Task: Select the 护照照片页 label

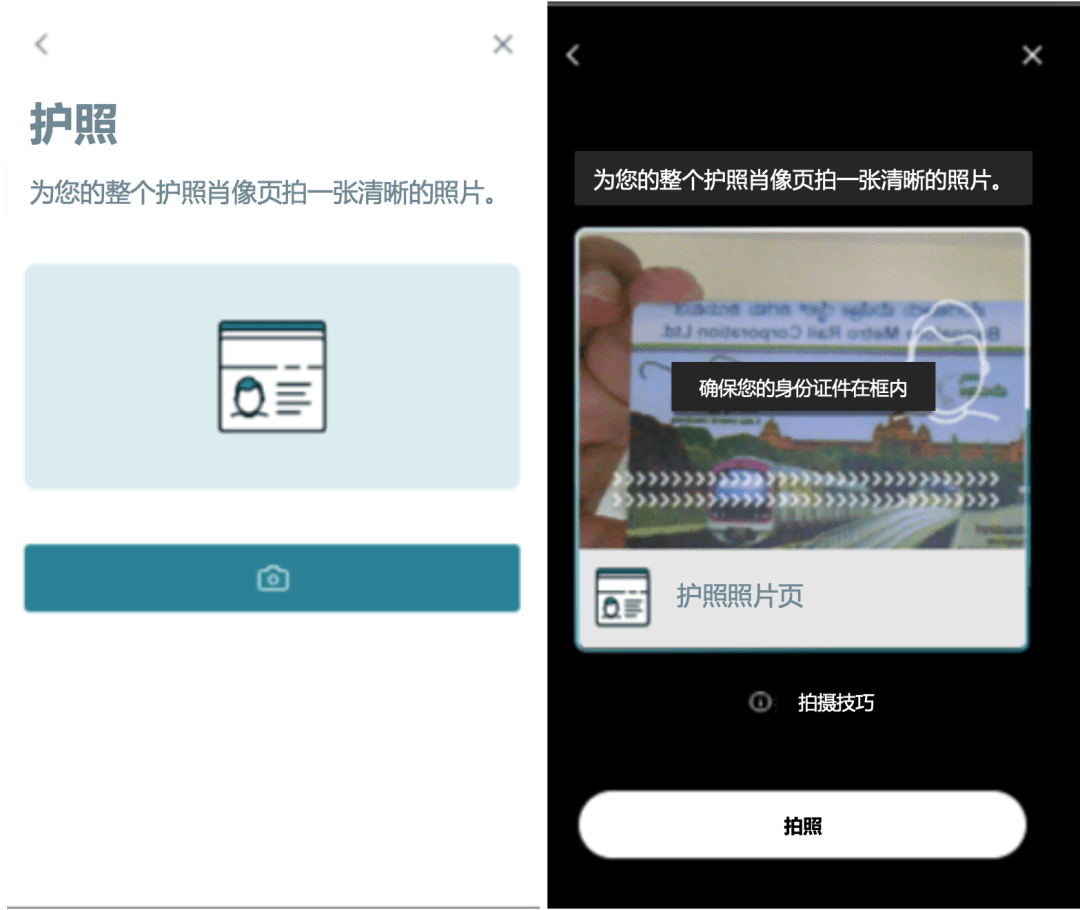Action: 740,597
